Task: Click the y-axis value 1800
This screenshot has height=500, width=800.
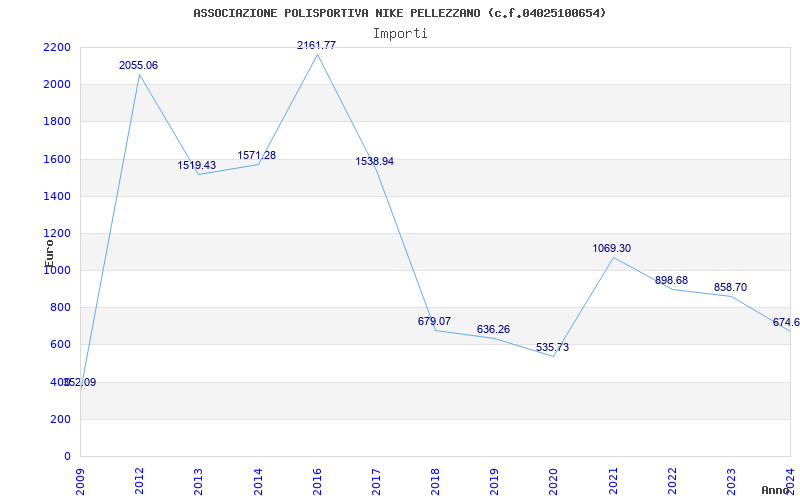Action: pyautogui.click(x=58, y=122)
